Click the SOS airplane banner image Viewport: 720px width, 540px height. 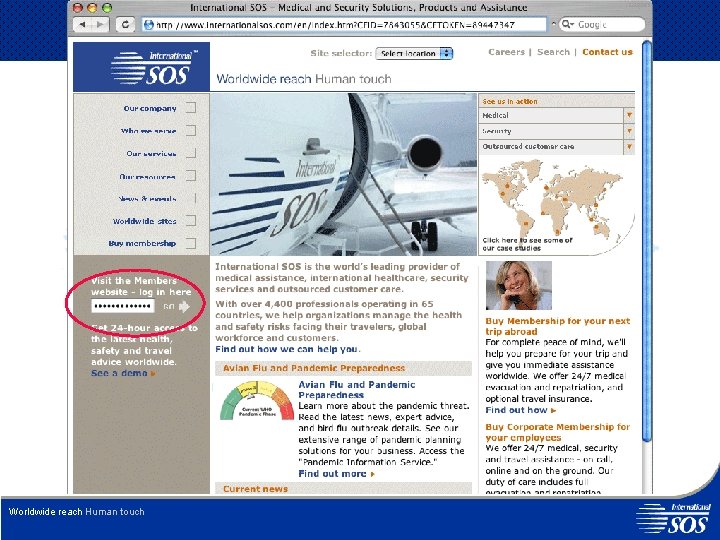(343, 174)
